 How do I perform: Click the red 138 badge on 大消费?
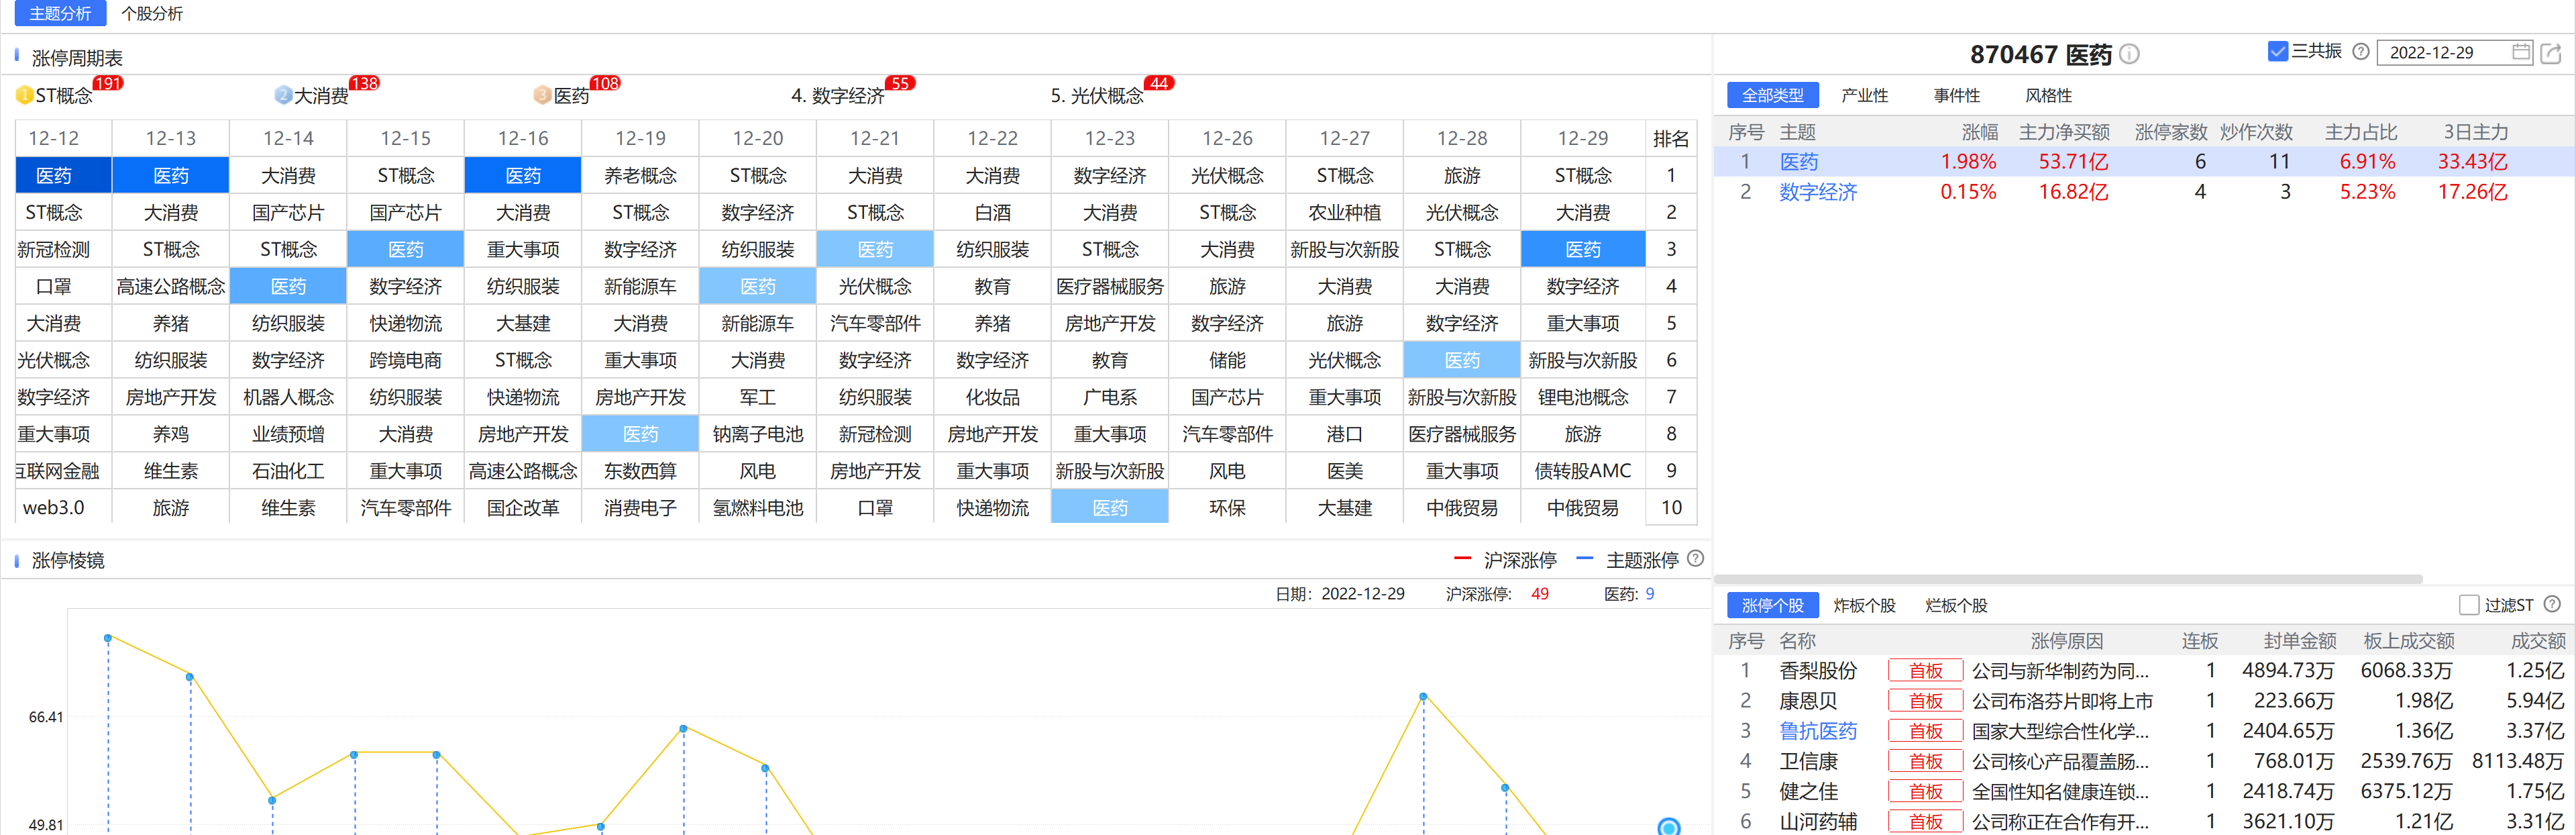click(x=364, y=83)
